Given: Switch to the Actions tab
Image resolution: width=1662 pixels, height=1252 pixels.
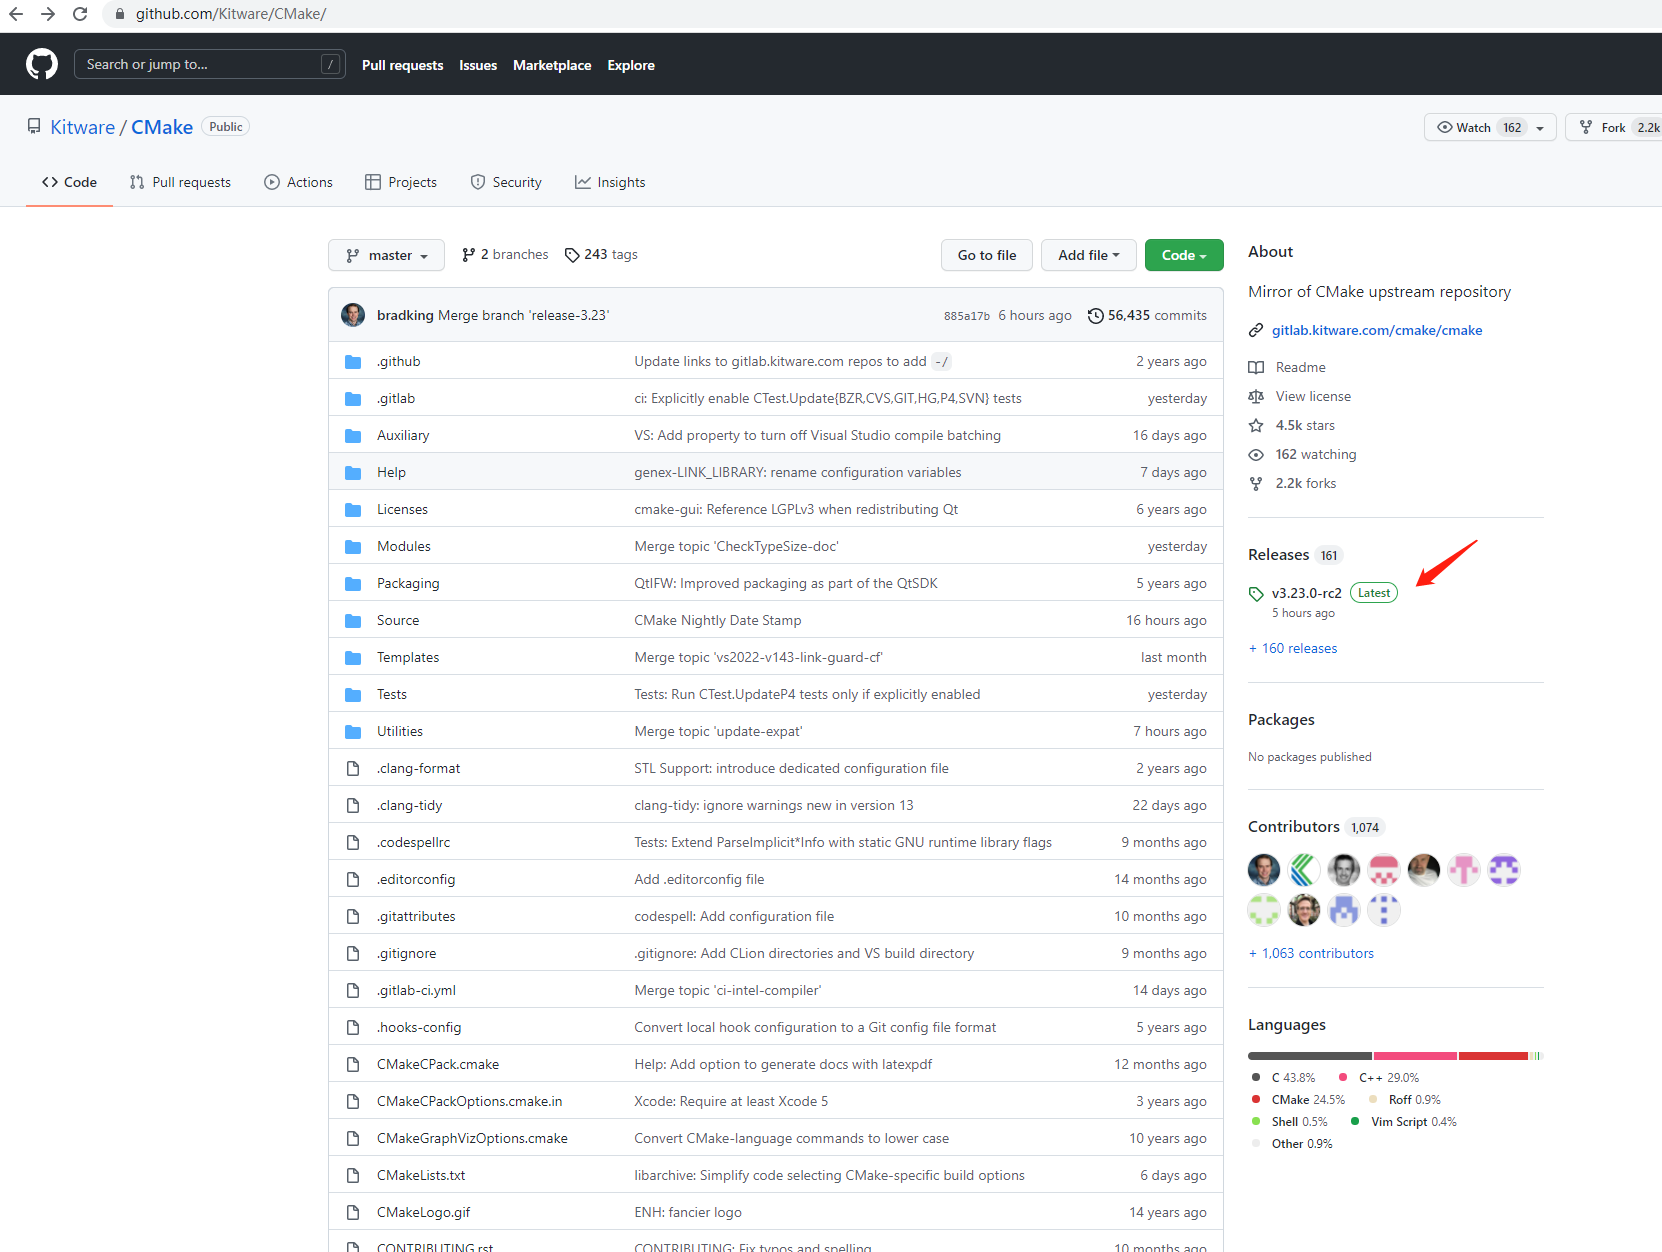Looking at the screenshot, I should [x=298, y=182].
